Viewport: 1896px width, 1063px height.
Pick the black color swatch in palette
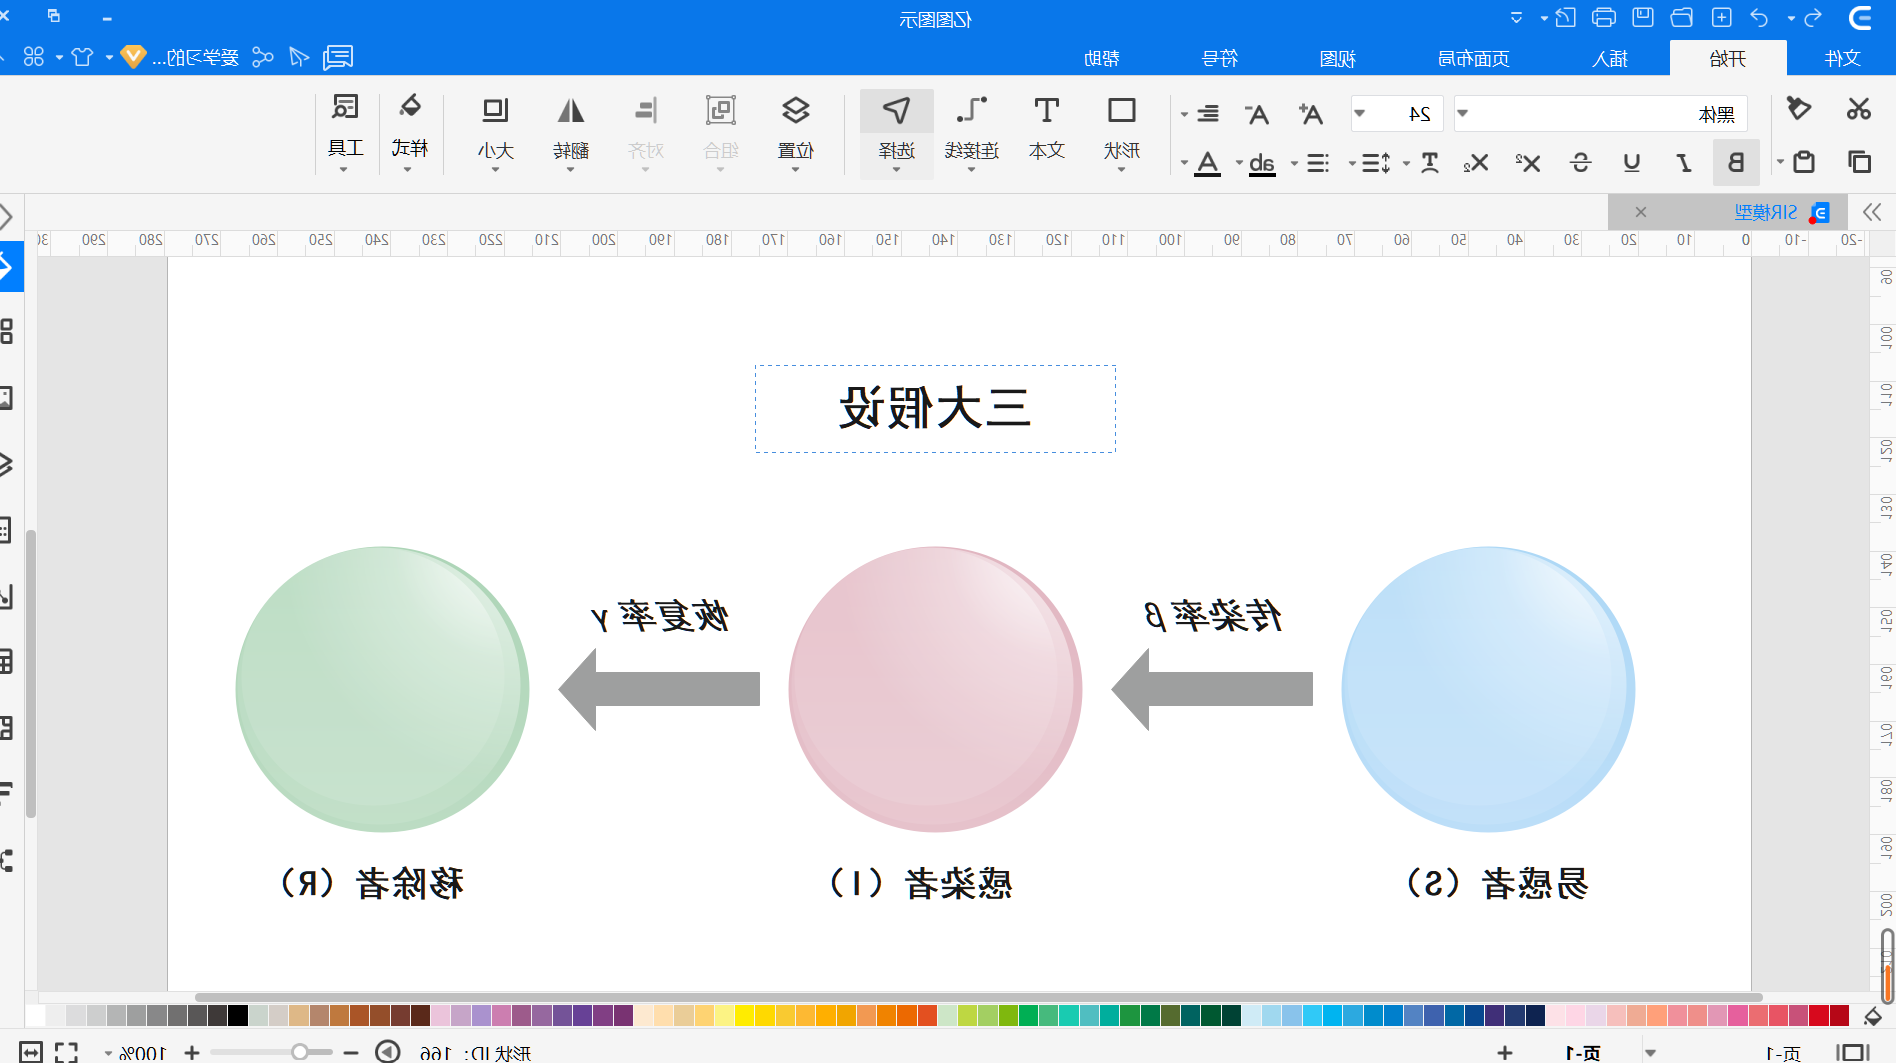pos(238,1016)
